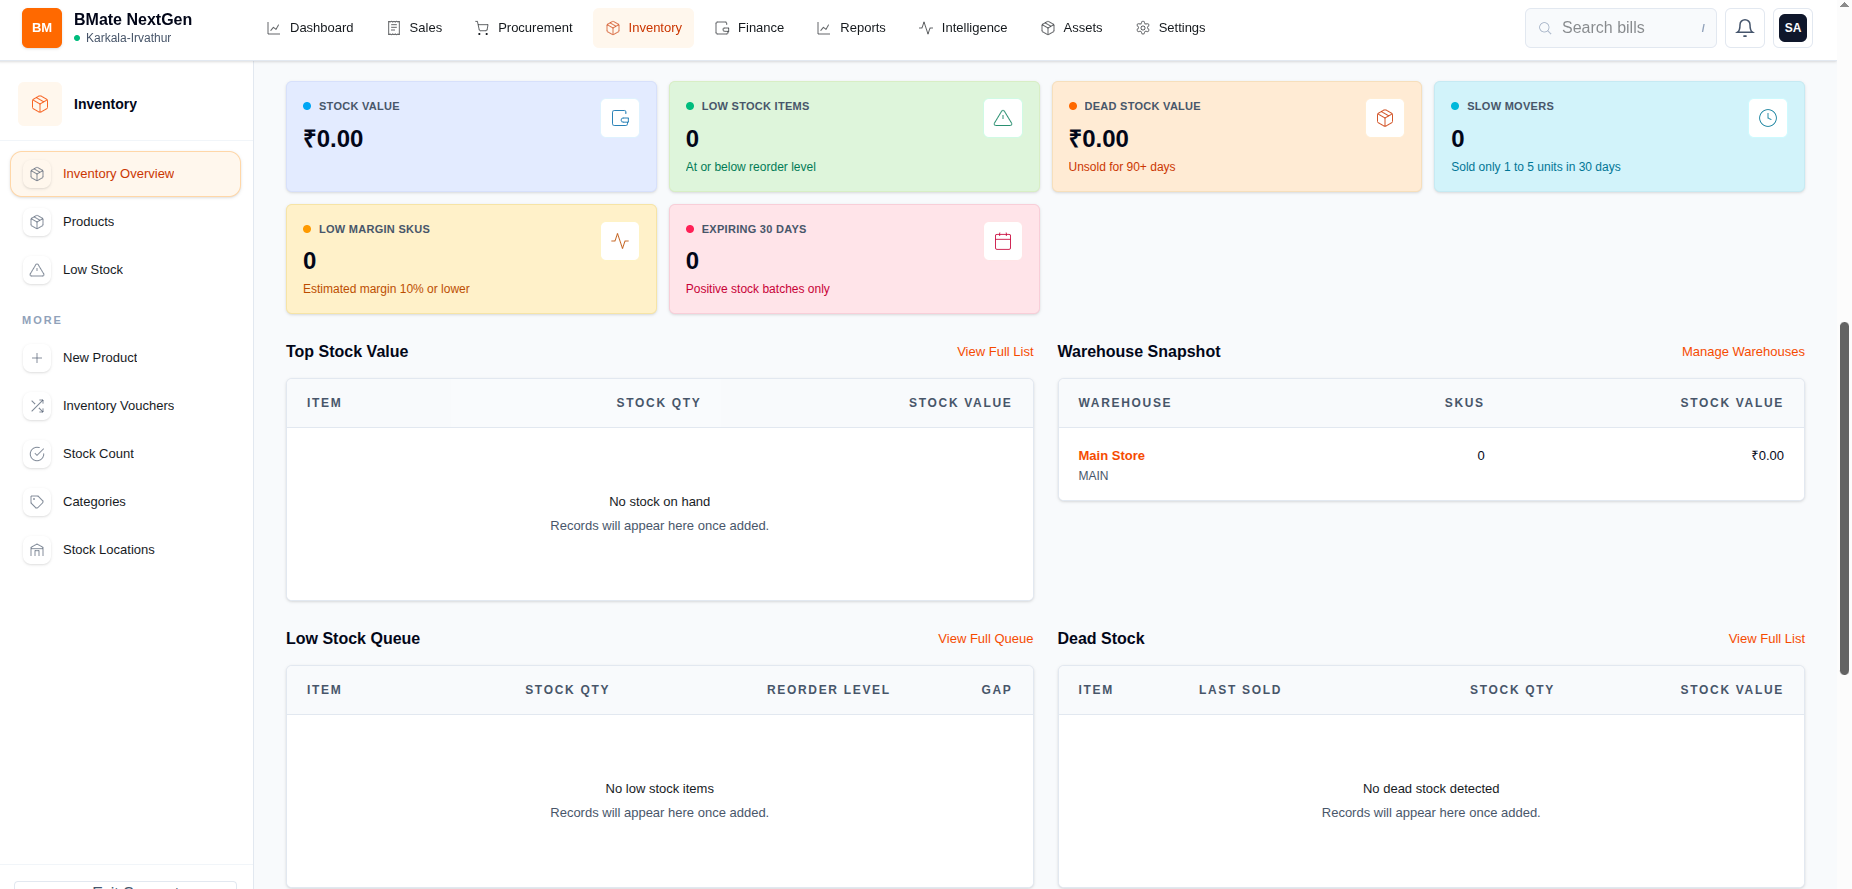Viewport: 1852px width, 889px height.
Task: Click the GAP column header
Action: 996,690
